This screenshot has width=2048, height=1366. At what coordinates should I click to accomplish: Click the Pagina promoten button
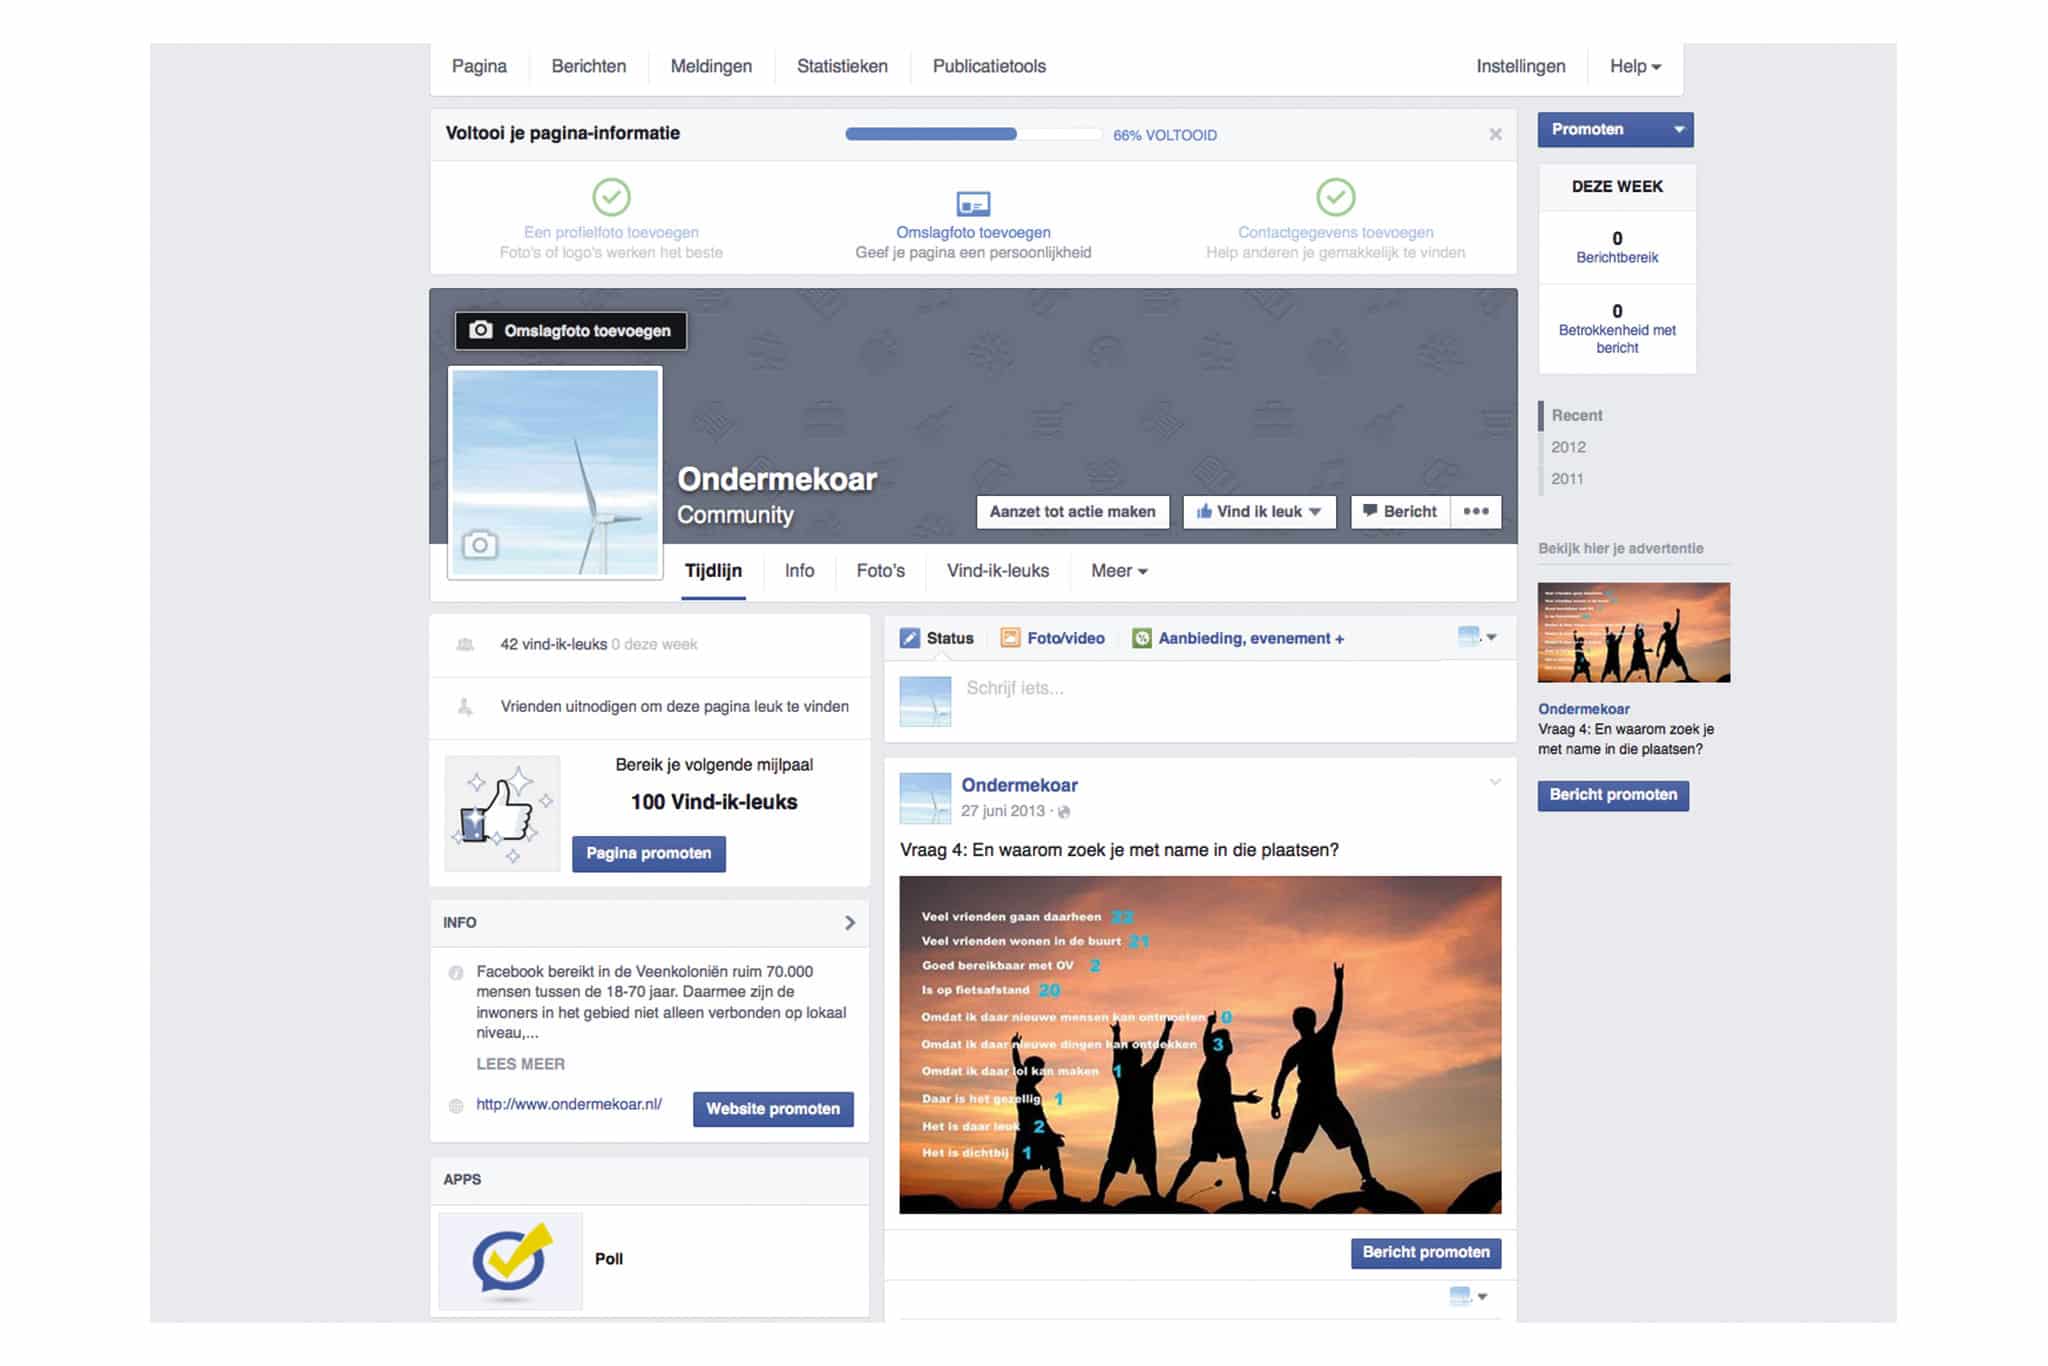[649, 854]
